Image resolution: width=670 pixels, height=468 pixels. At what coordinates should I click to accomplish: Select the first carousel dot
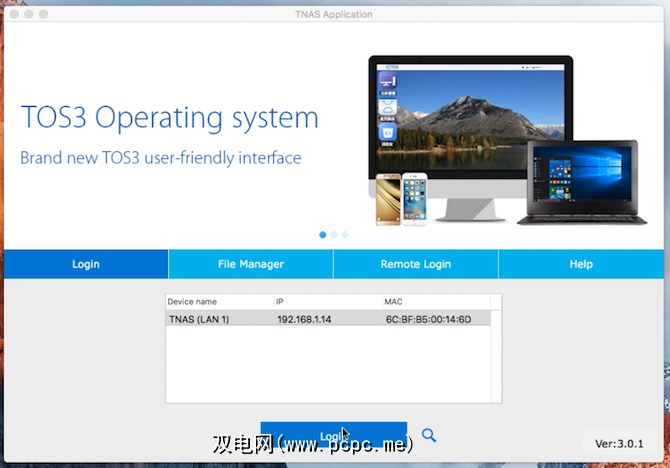[323, 235]
